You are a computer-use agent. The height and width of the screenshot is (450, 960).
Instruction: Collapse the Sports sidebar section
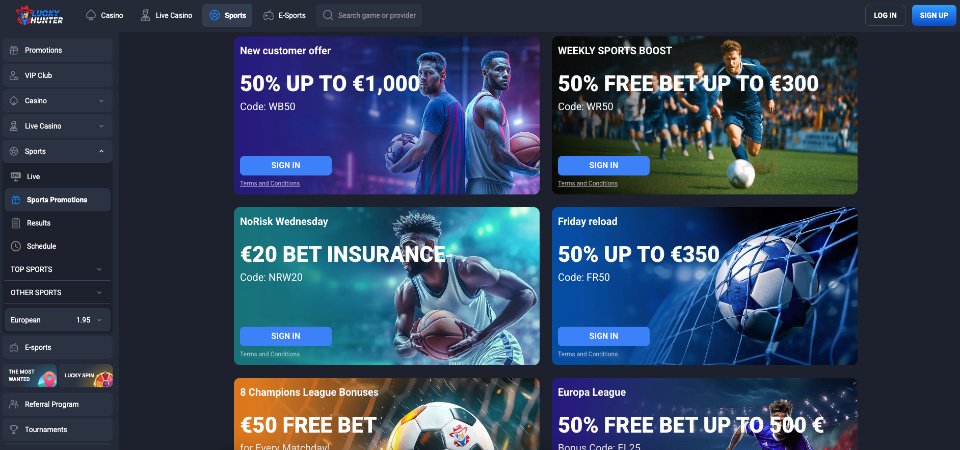click(58, 151)
